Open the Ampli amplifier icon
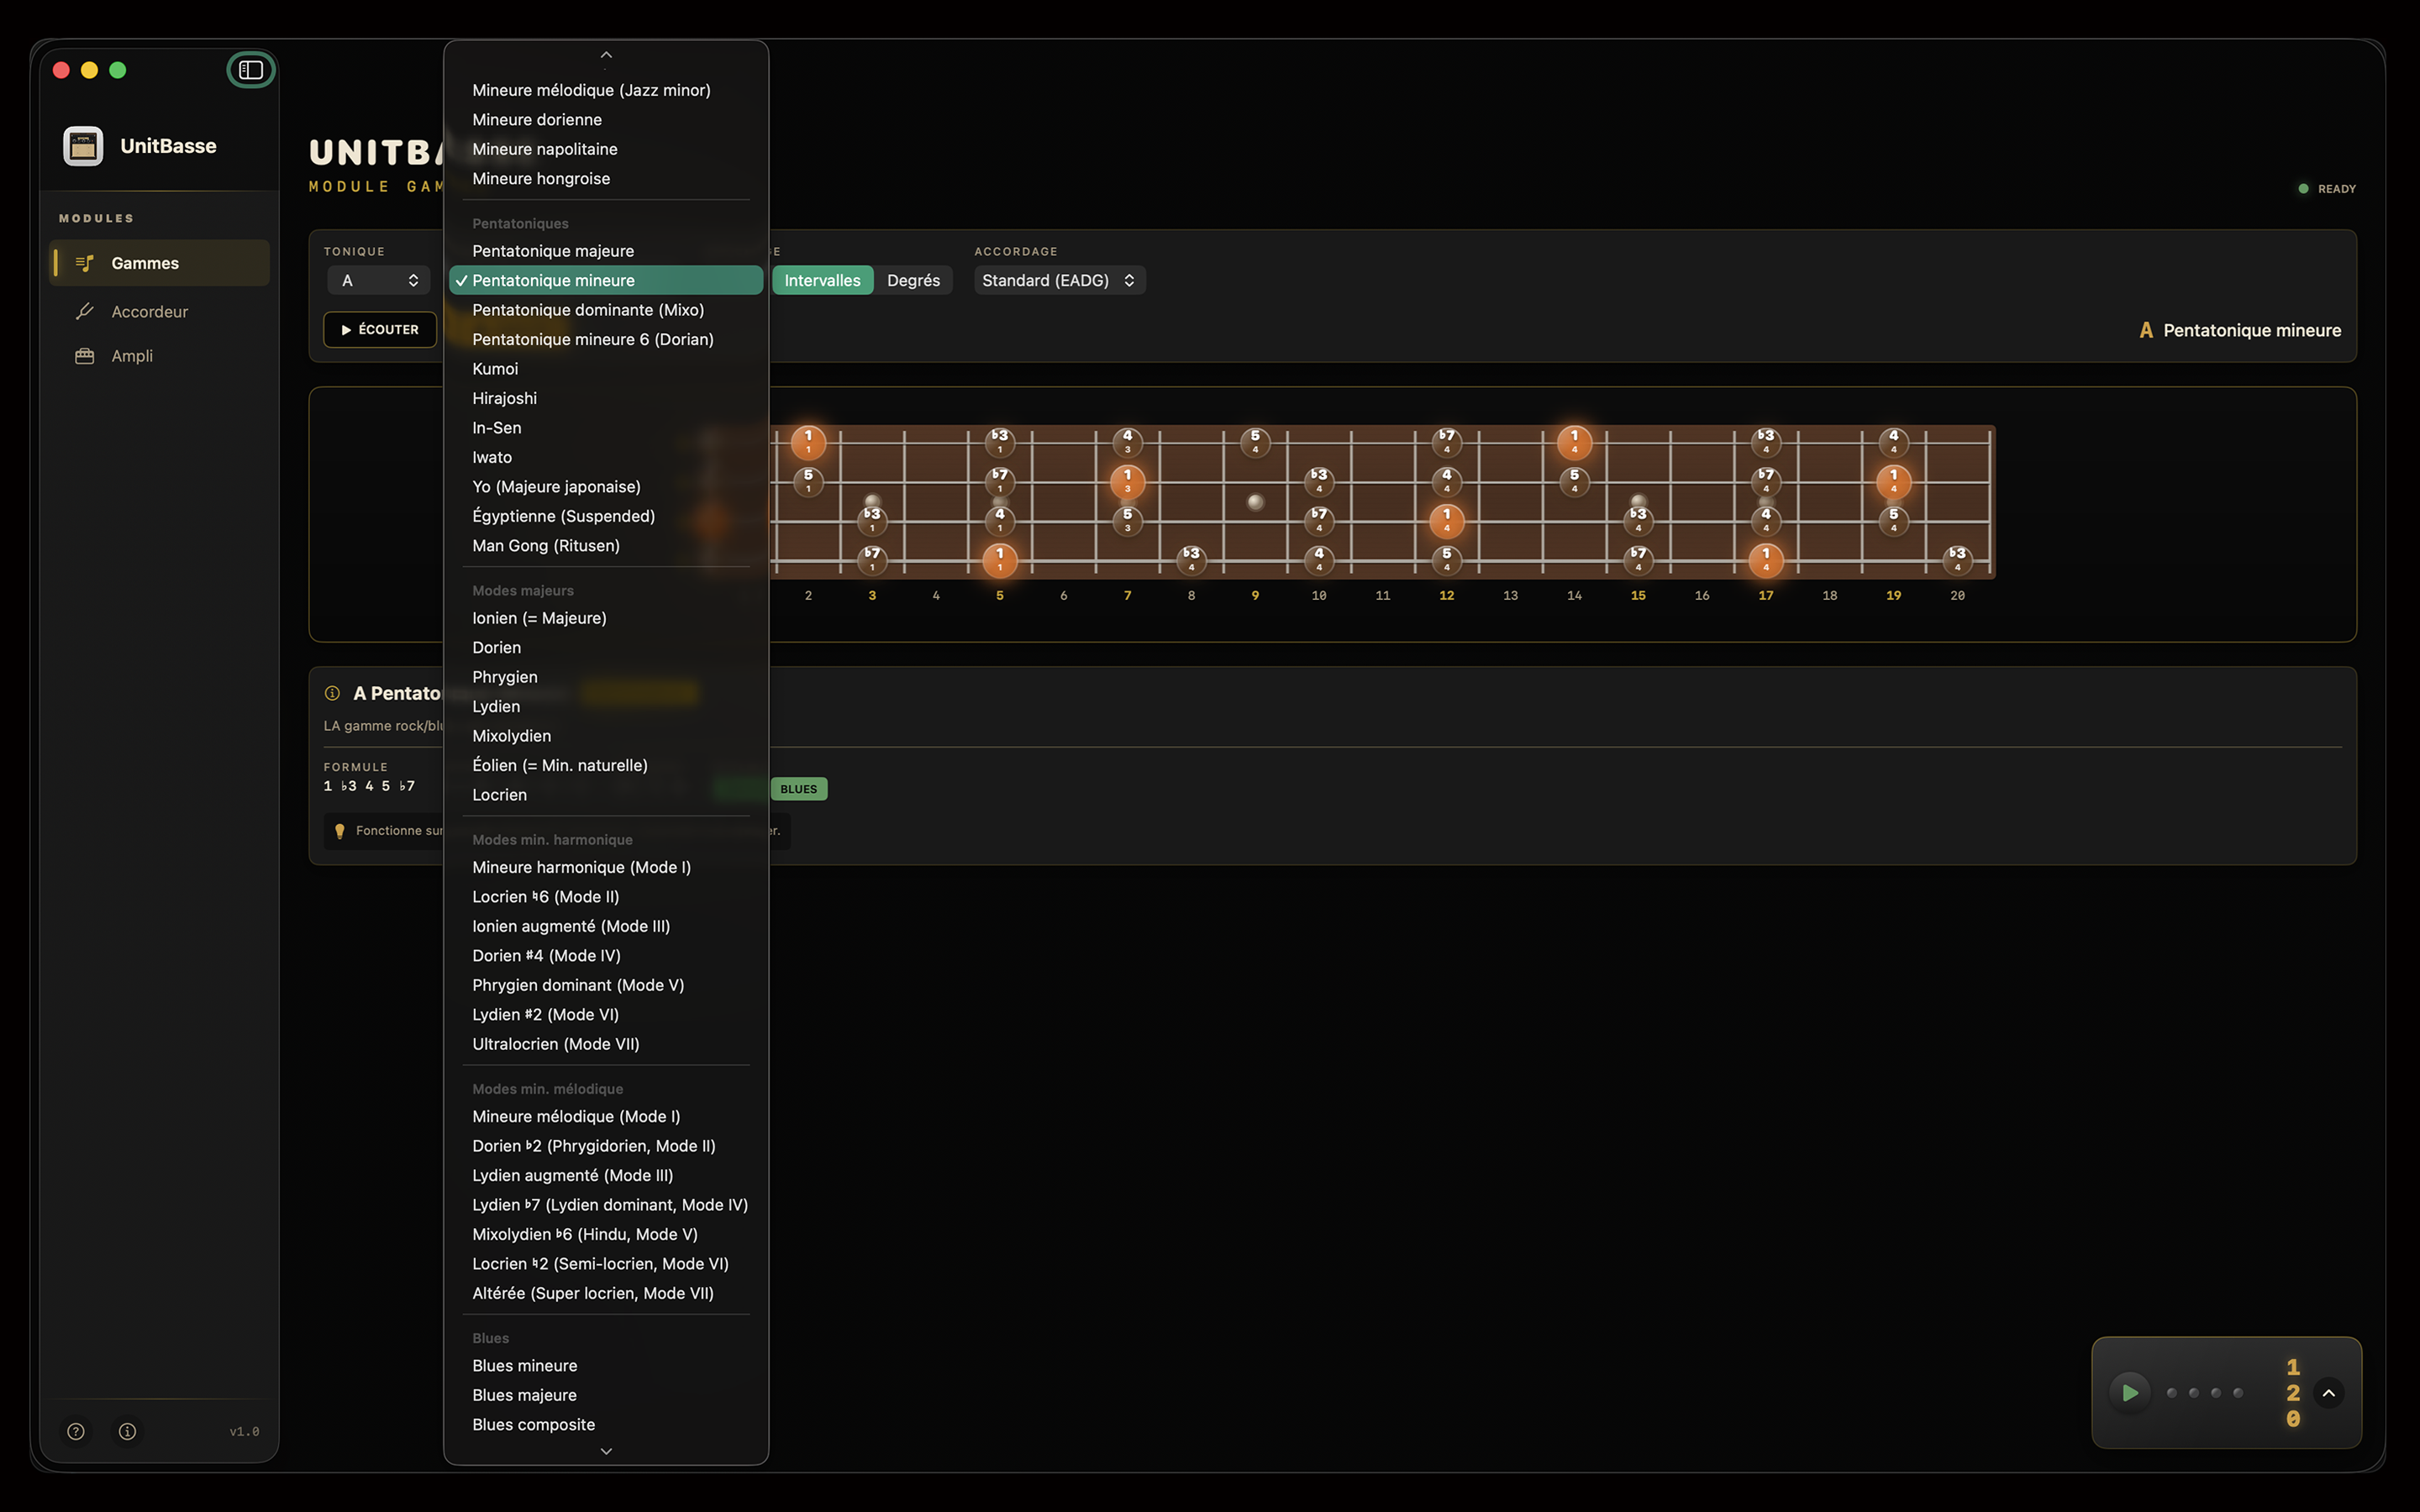 (85, 355)
